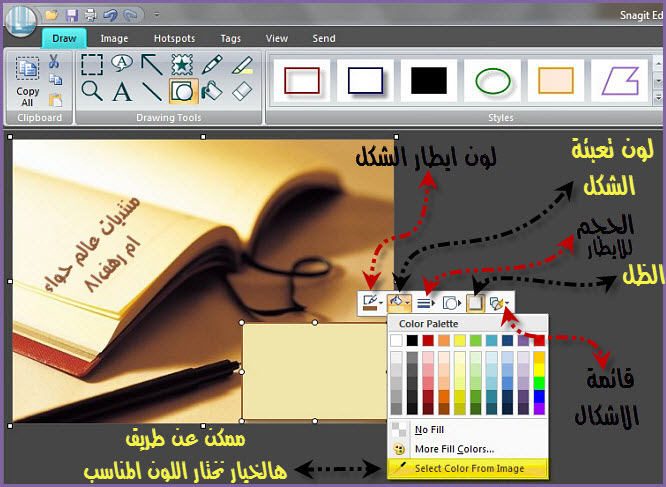Select the Fill paint bucket tool
The image size is (666, 487).
(212, 92)
